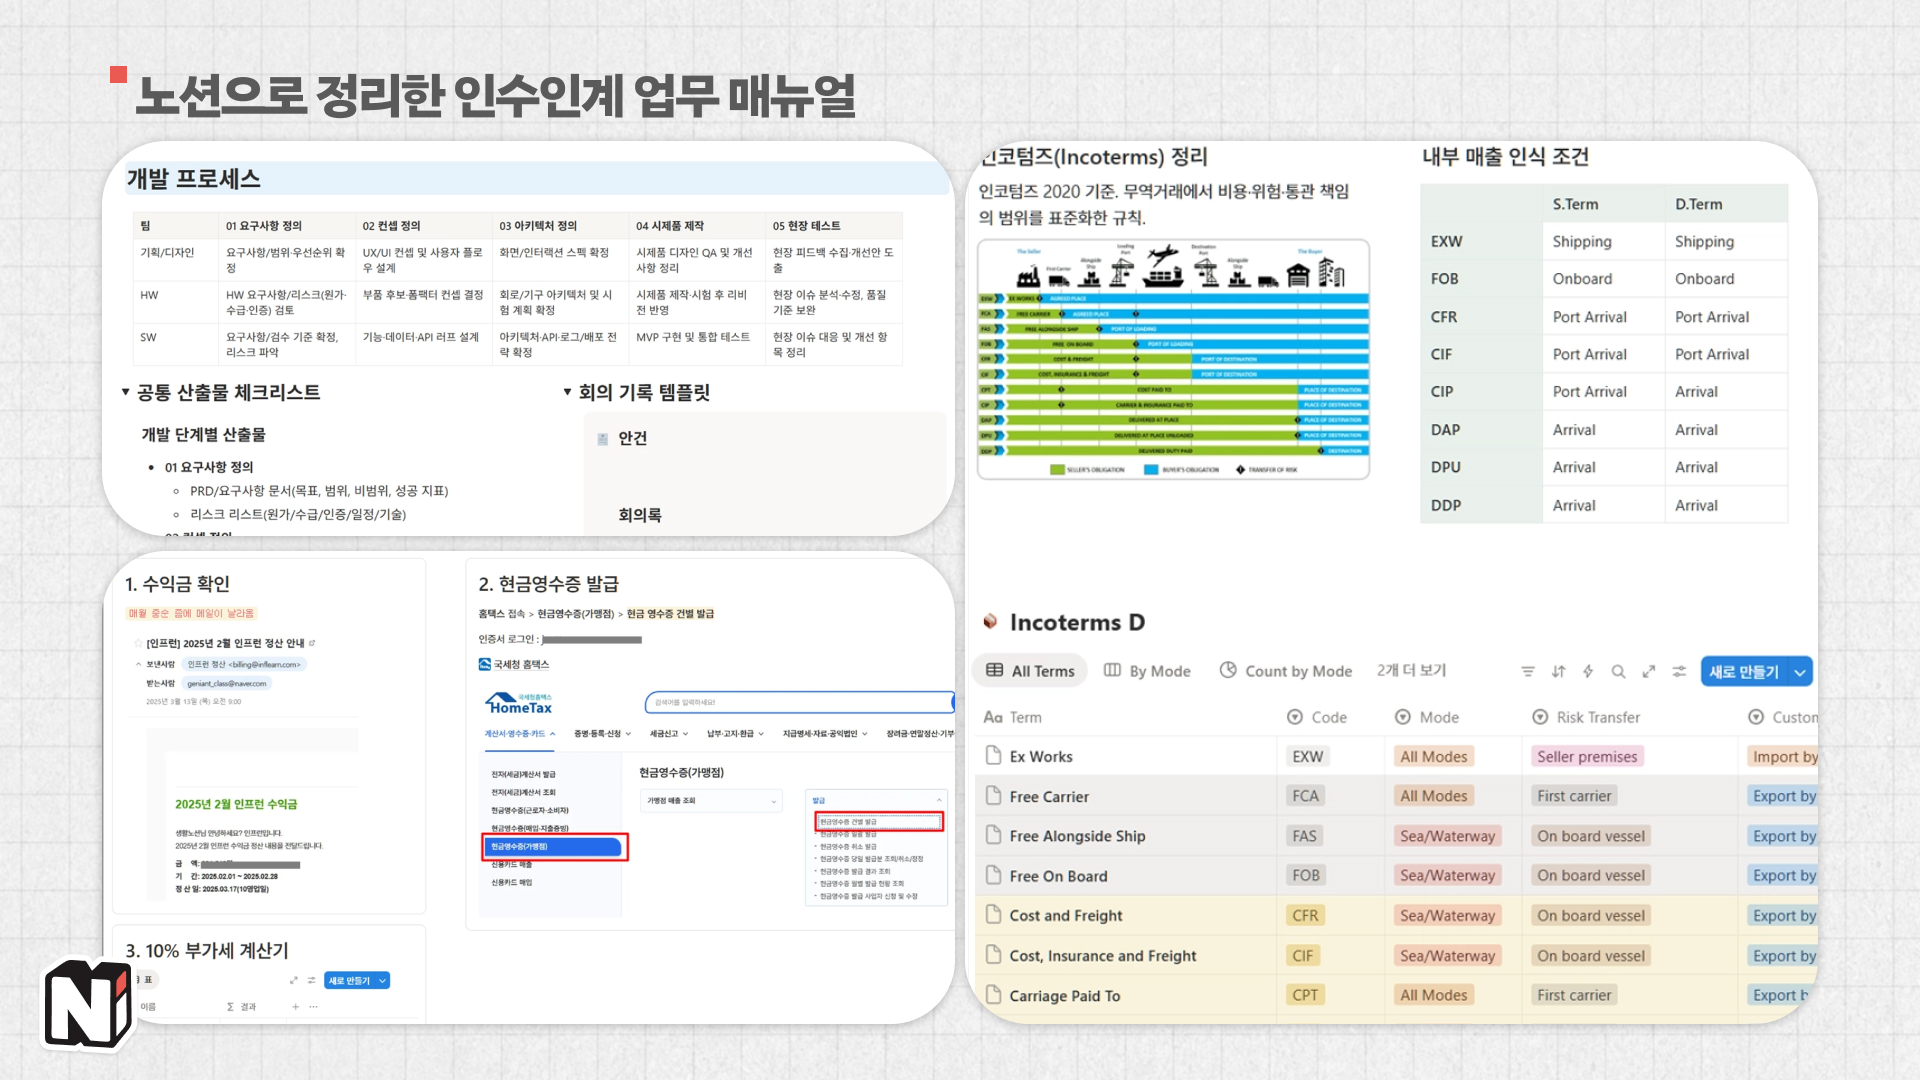Open dropdown on VAT table 새로 만들기 button
Screen dimensions: 1920x1080
click(383, 981)
